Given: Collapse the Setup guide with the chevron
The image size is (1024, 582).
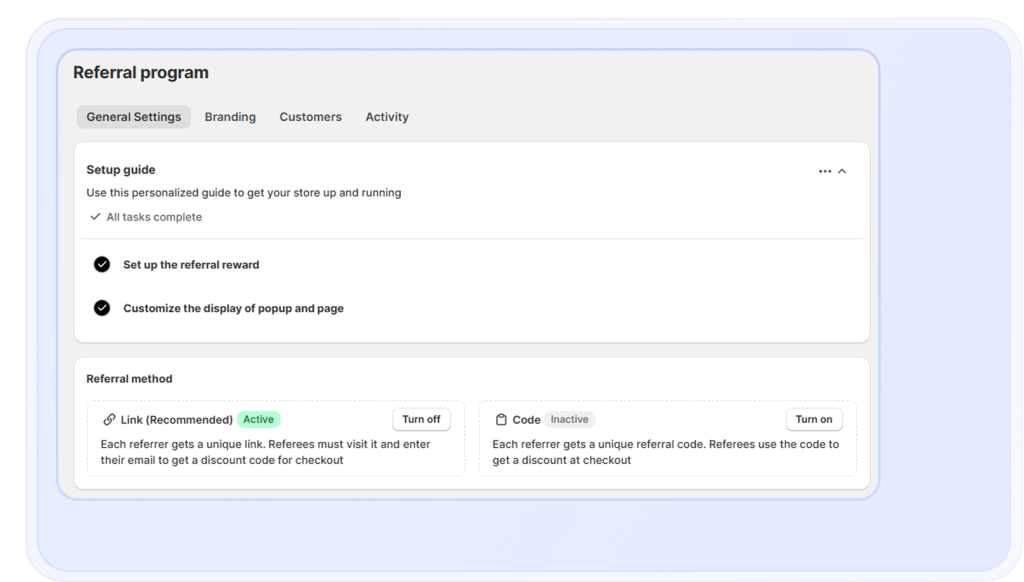Looking at the screenshot, I should [843, 170].
